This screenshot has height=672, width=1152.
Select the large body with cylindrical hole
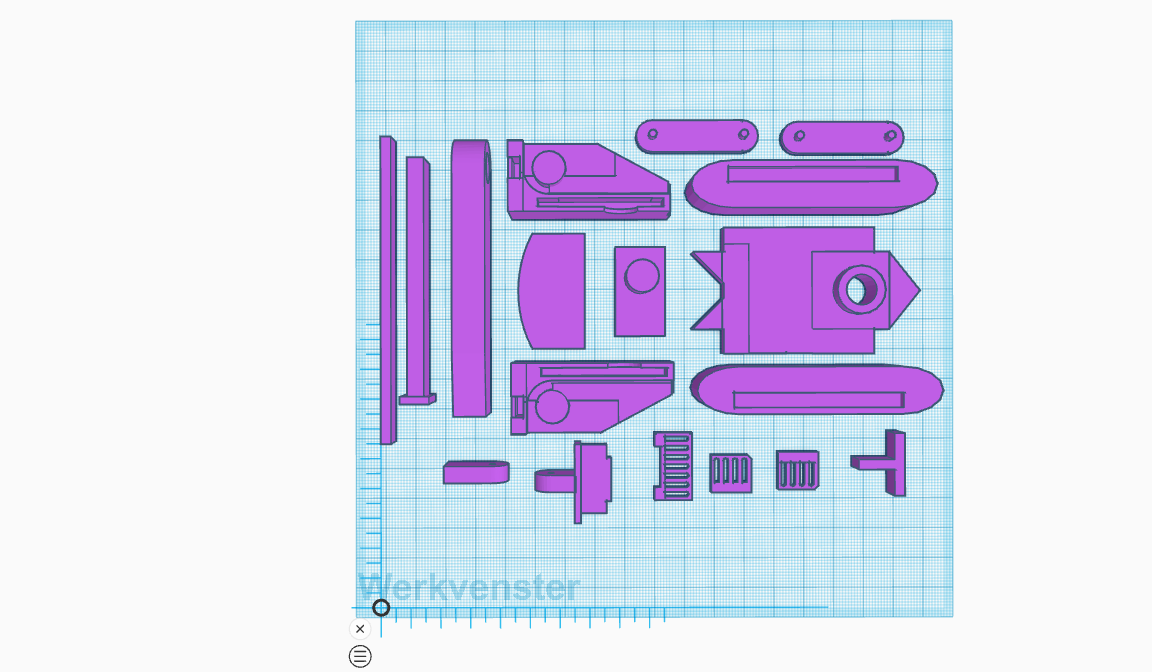(x=804, y=290)
